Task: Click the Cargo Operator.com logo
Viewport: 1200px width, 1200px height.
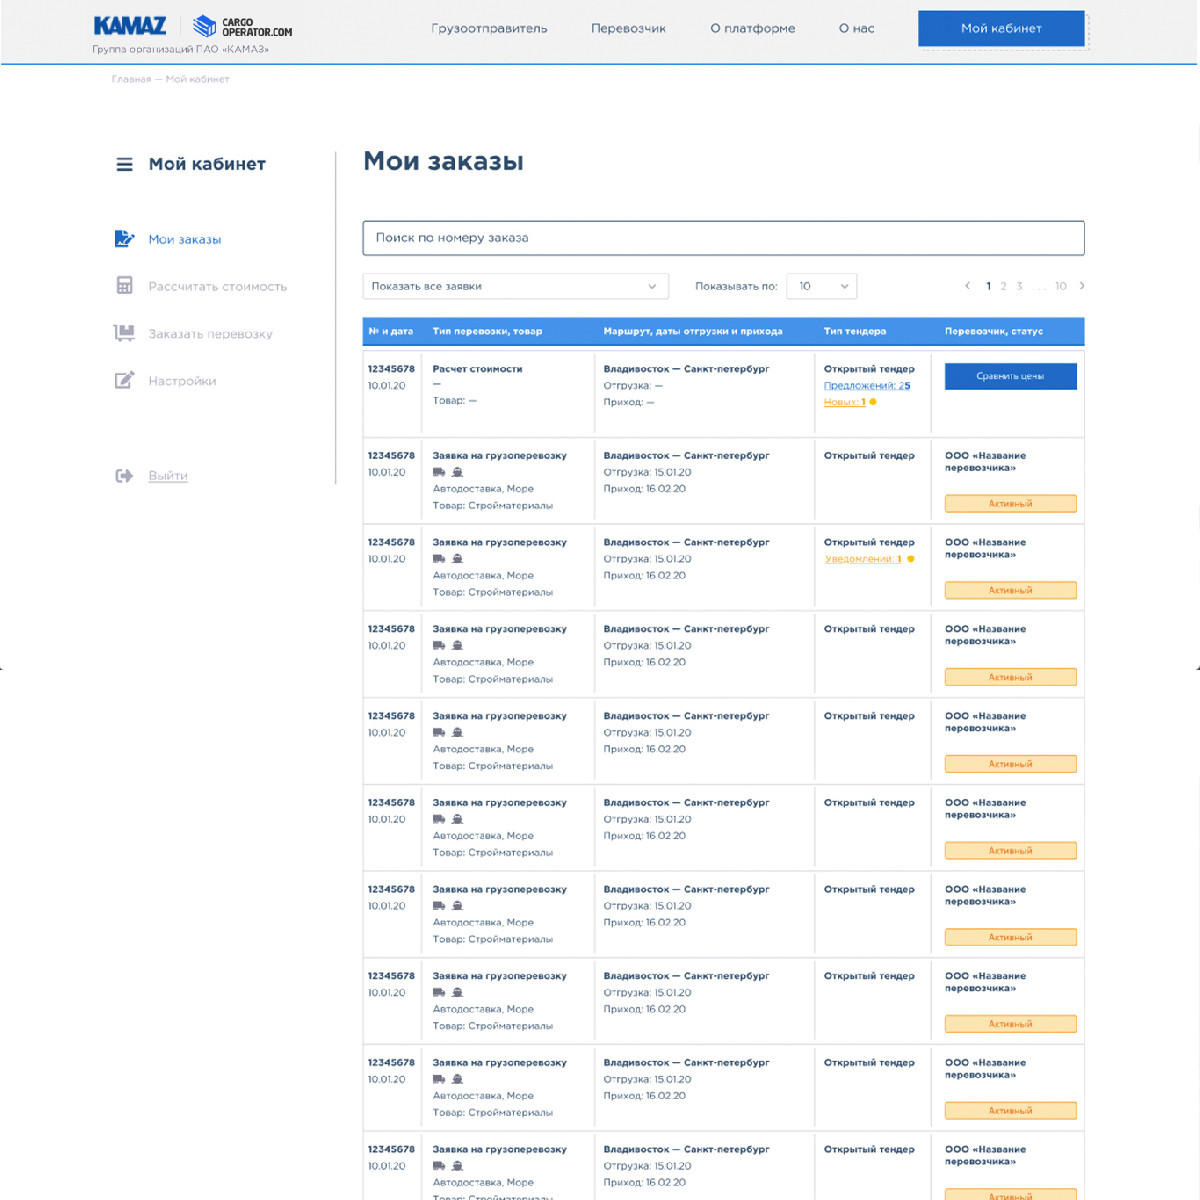Action: point(243,27)
